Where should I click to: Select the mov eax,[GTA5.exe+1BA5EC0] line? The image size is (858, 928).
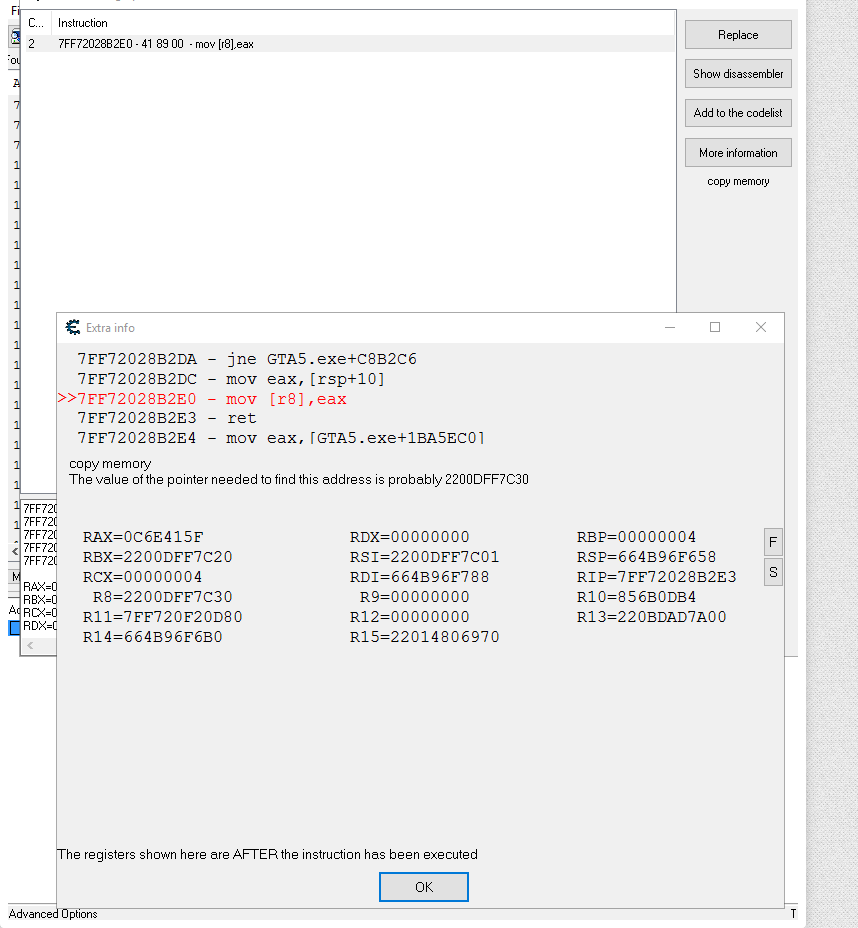tap(281, 438)
